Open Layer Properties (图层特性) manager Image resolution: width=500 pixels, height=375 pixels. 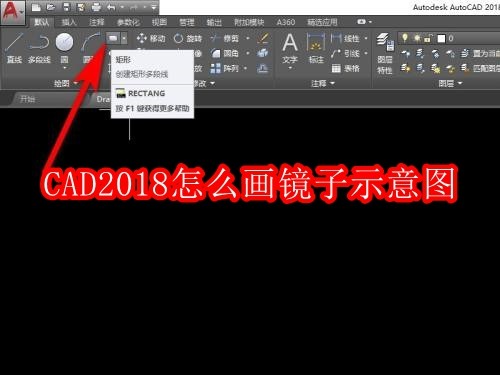click(x=385, y=53)
